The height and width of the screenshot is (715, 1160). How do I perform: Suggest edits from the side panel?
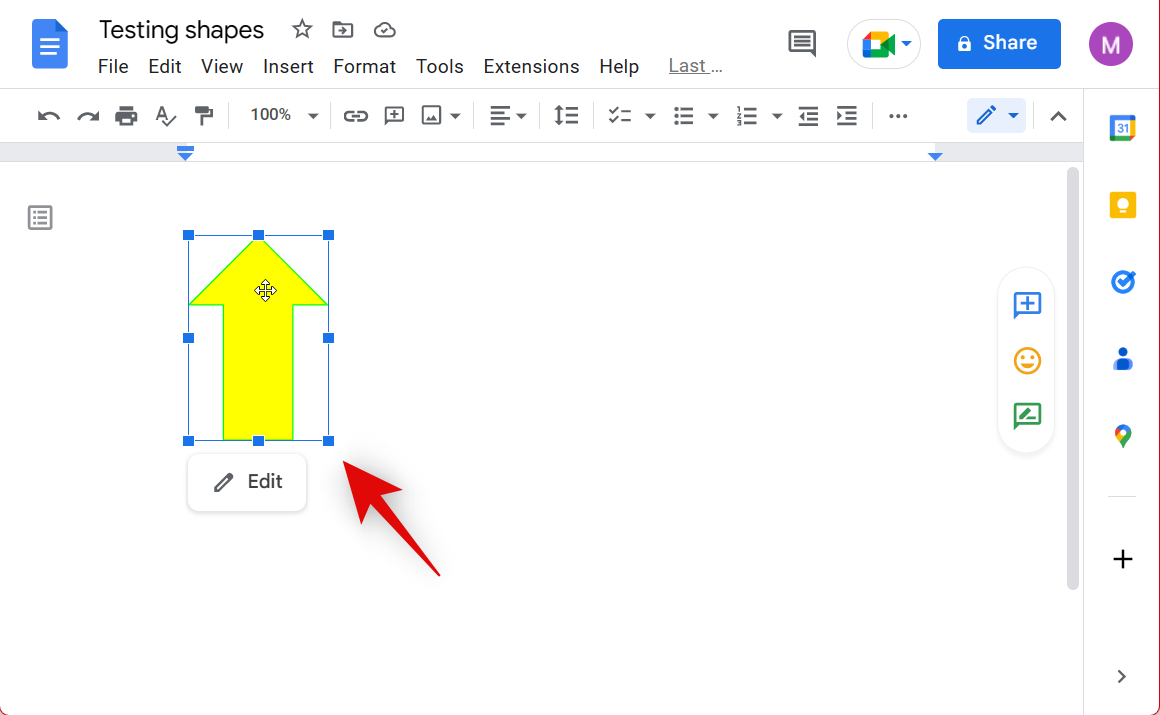tap(1027, 416)
